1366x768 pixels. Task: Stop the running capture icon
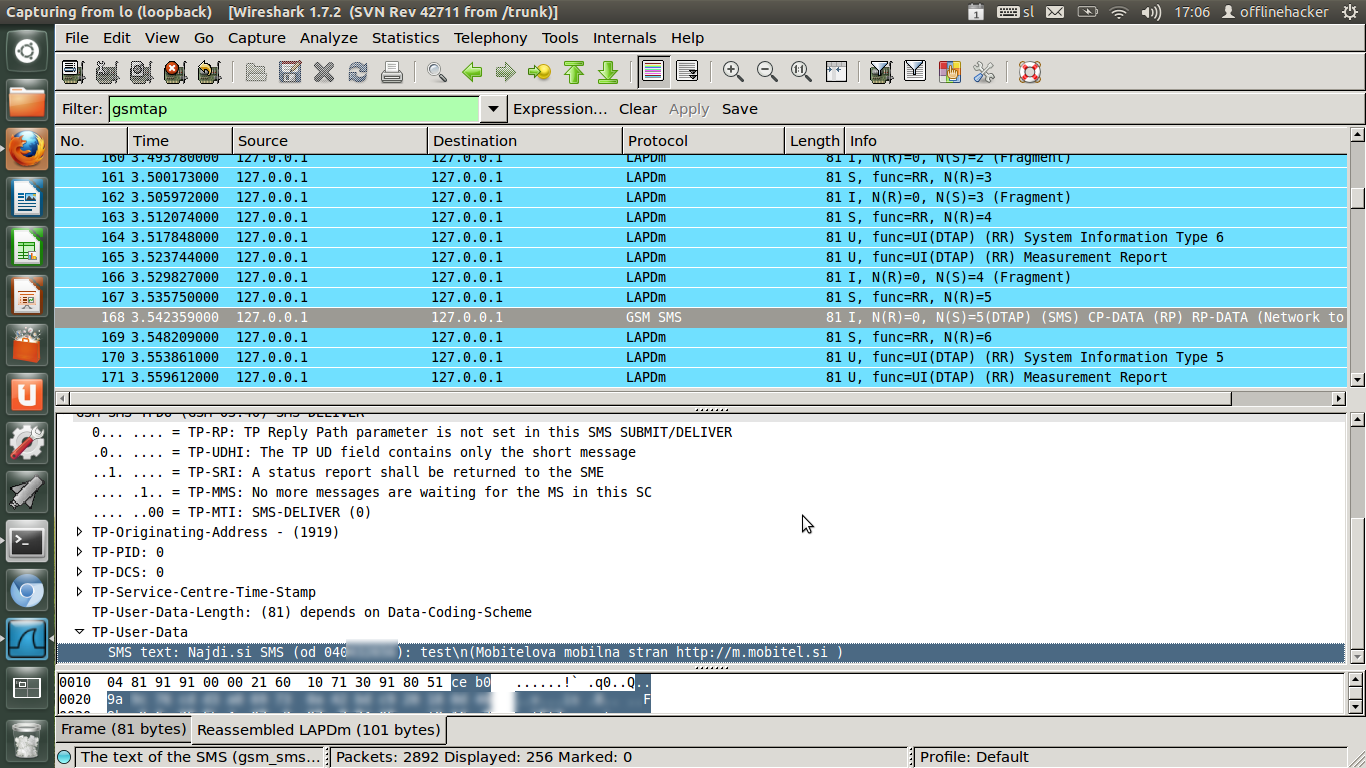175,72
